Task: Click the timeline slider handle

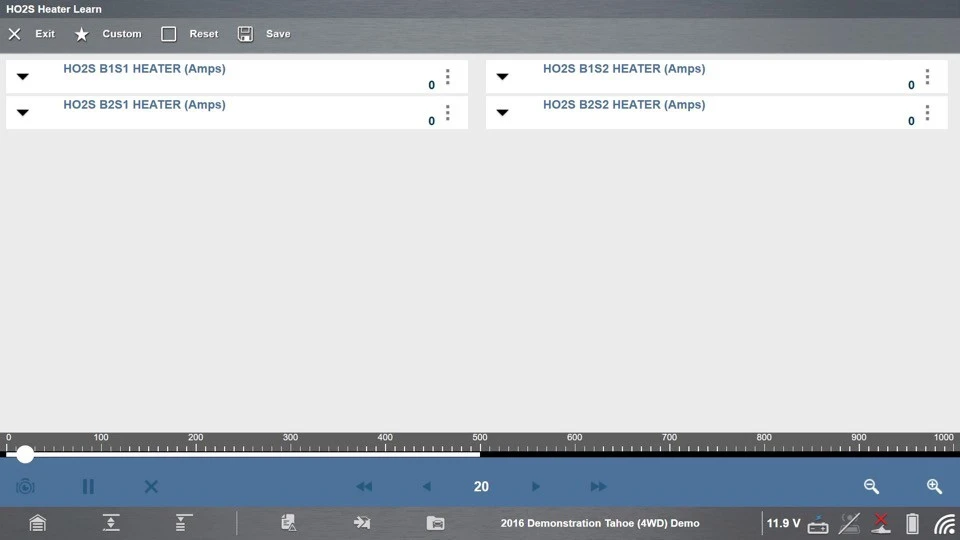Action: [x=25, y=454]
